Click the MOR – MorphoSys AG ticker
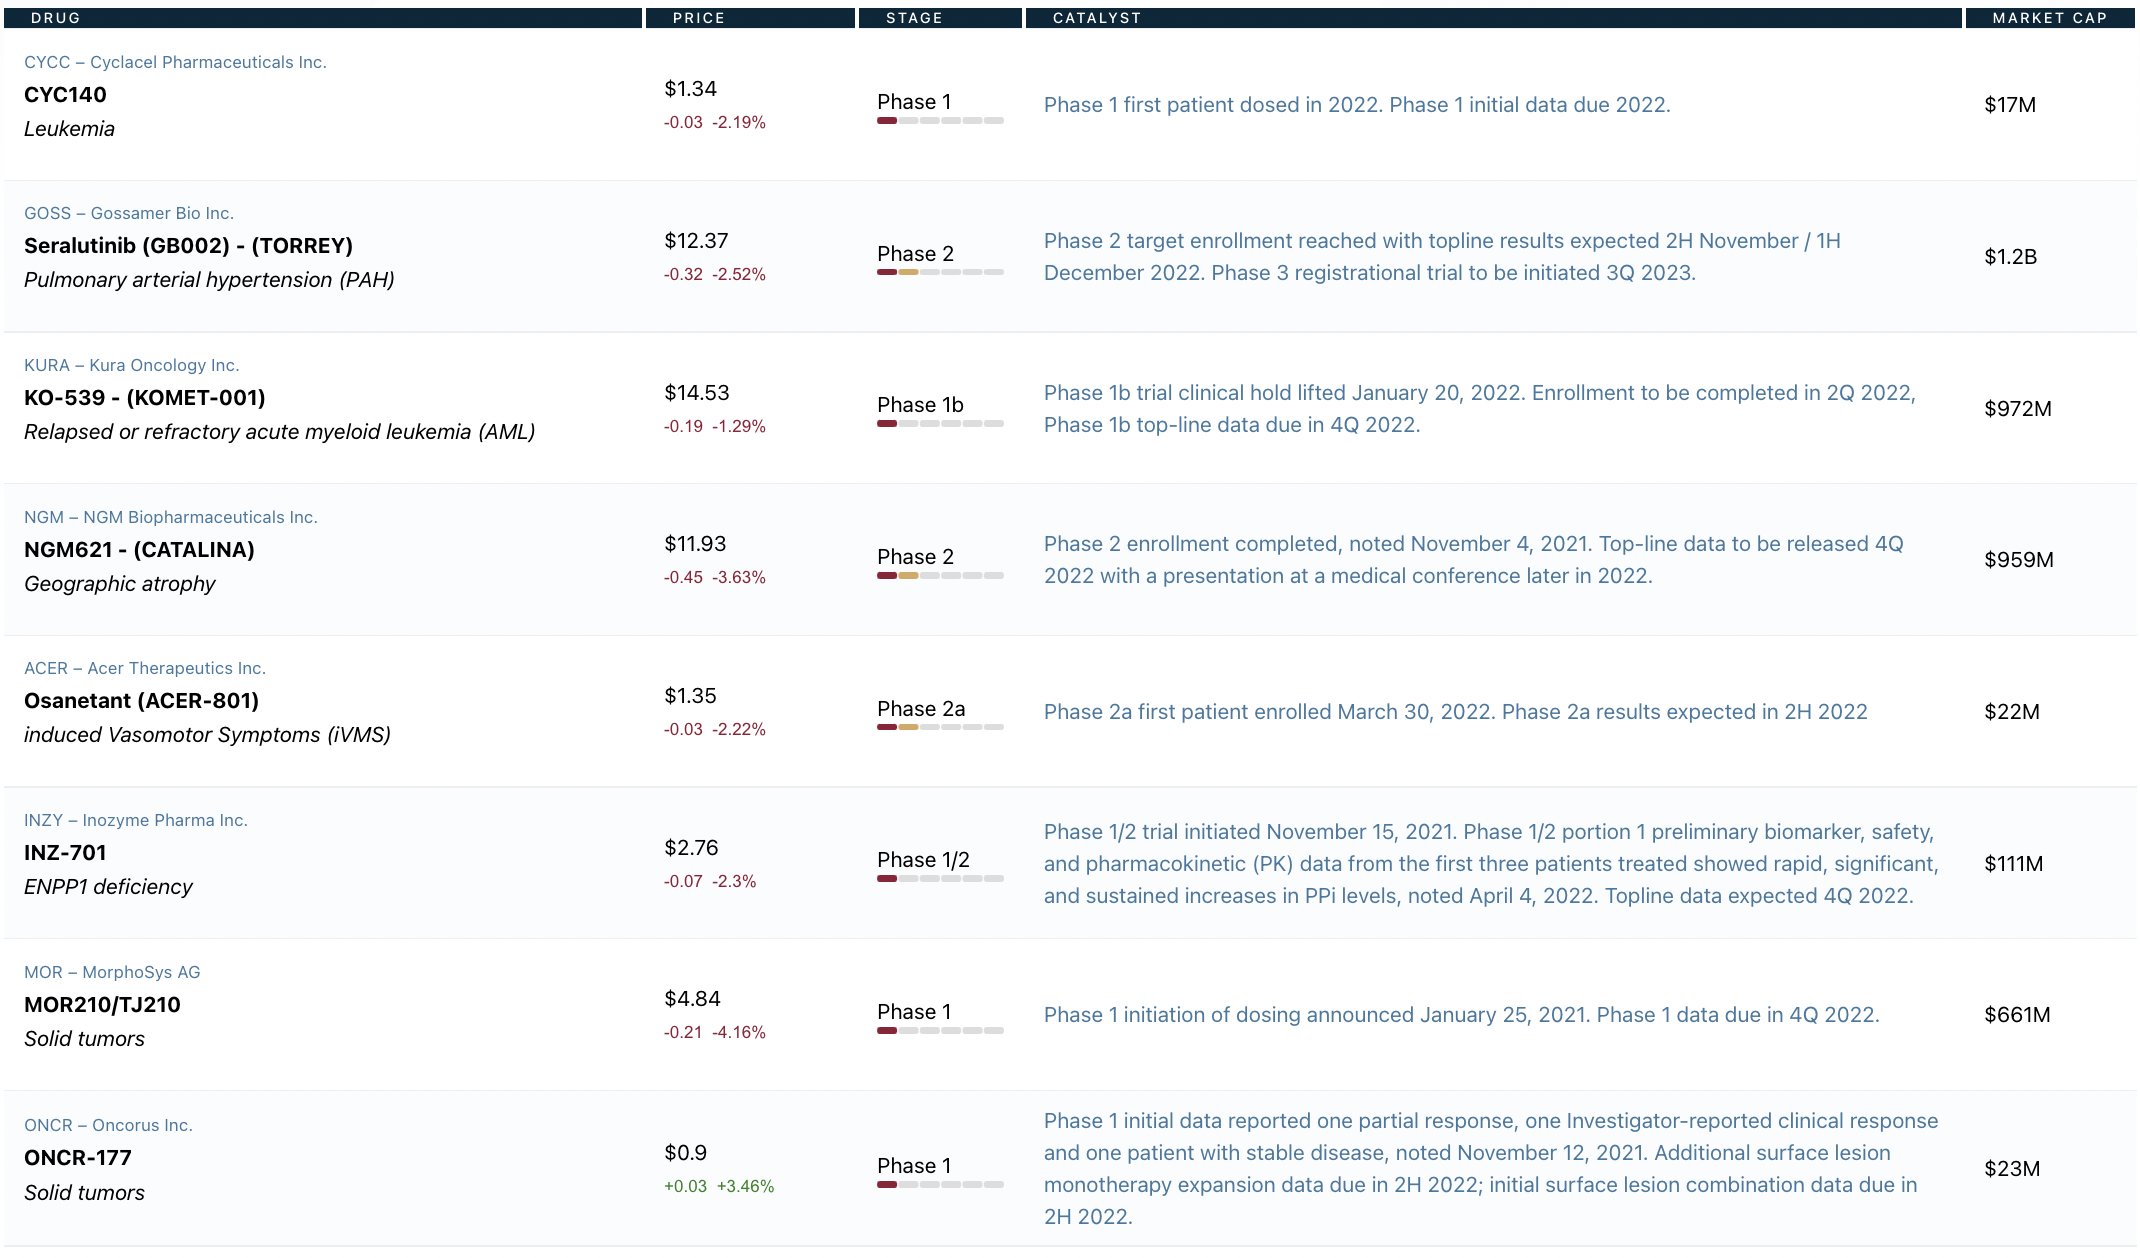Image resolution: width=2140 pixels, height=1258 pixels. 112,971
